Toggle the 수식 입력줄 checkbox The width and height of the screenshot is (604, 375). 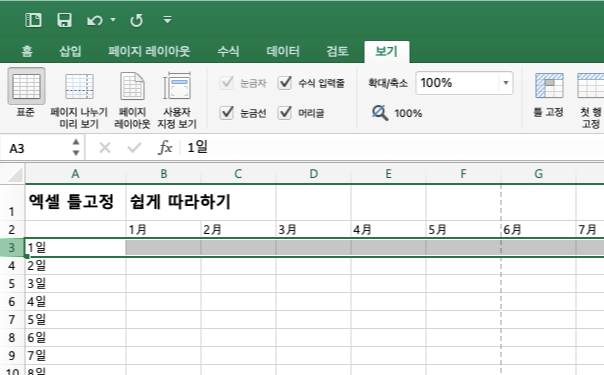click(x=285, y=83)
